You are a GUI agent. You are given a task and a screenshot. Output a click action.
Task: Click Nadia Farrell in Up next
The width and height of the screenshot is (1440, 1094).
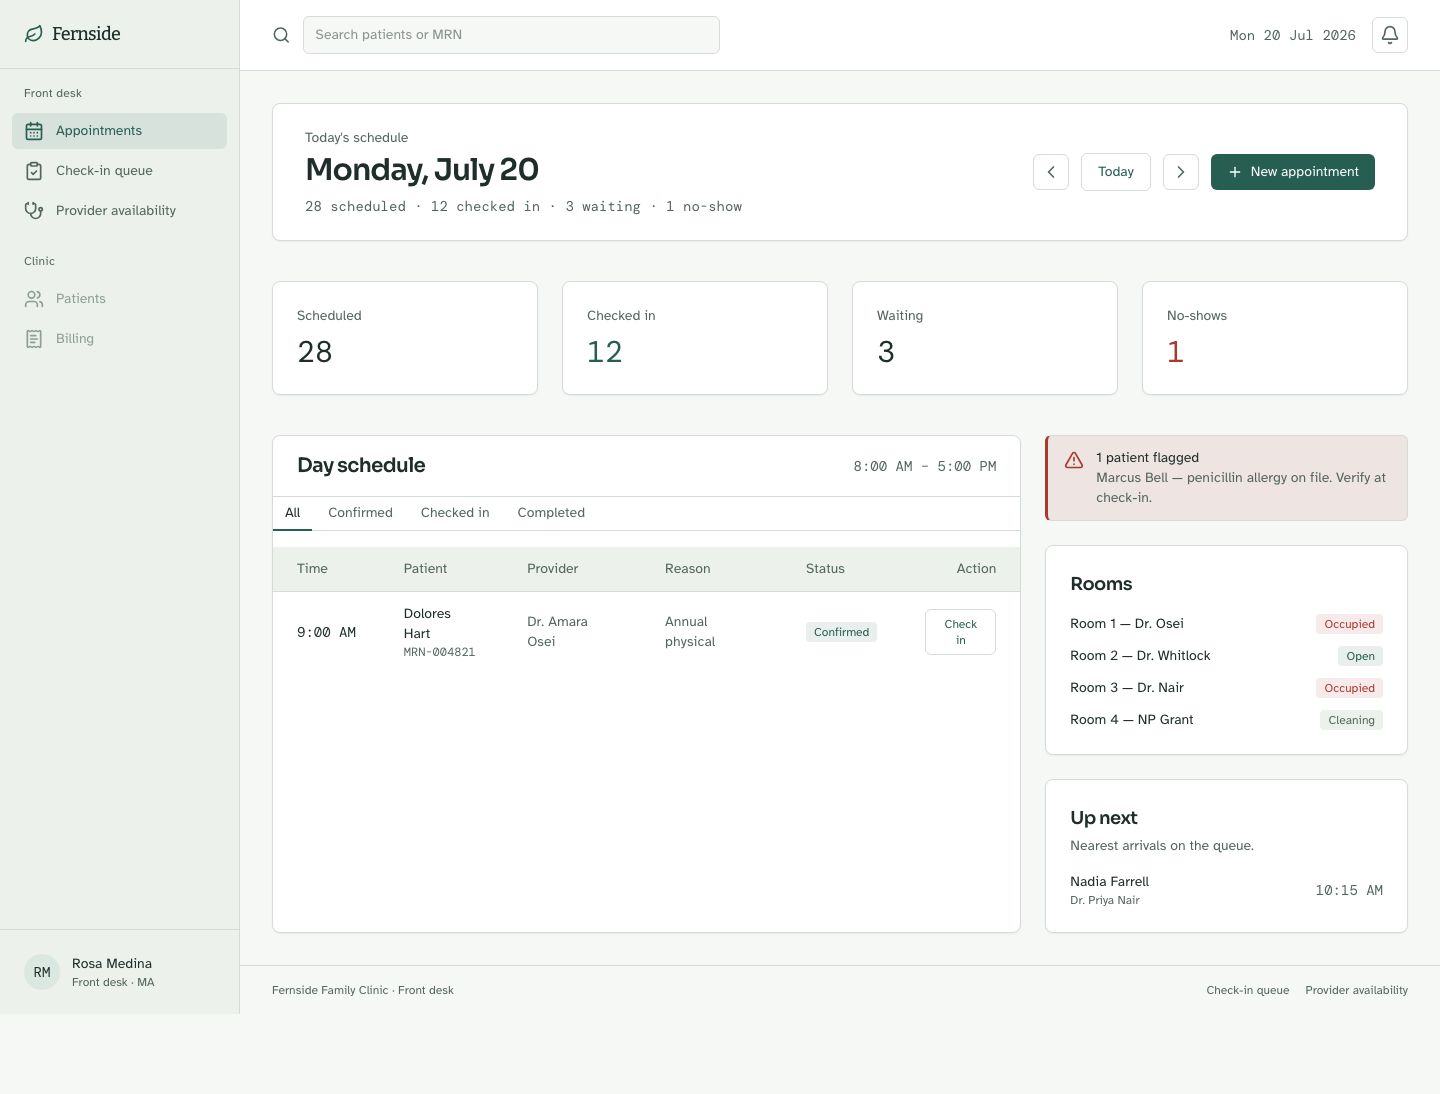(x=1109, y=882)
